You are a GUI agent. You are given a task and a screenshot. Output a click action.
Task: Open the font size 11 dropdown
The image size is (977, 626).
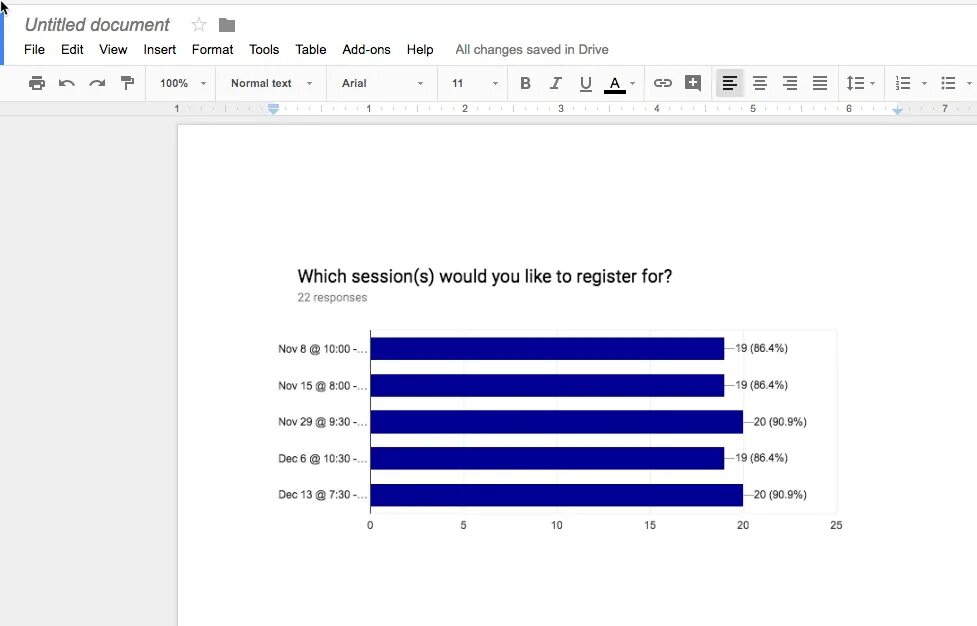coord(475,83)
